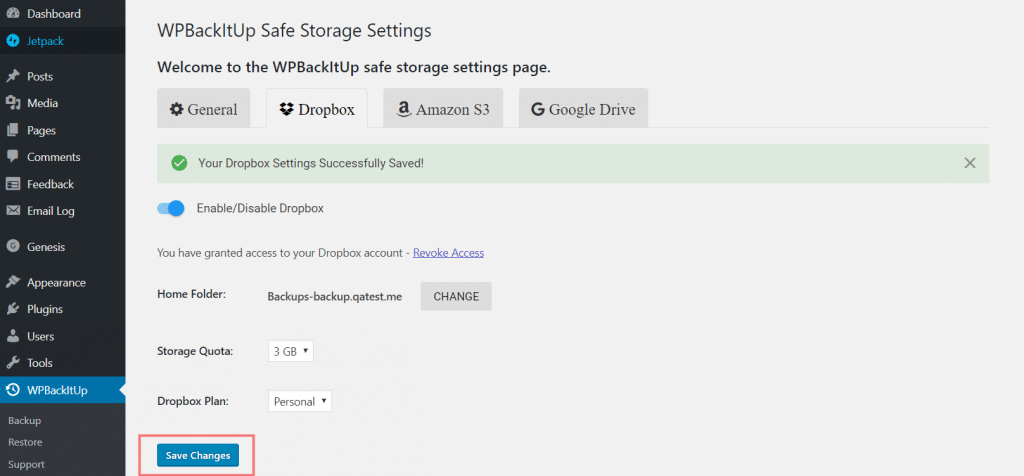Select the WPBackItUp menu item
Image resolution: width=1024 pixels, height=476 pixels.
click(x=63, y=390)
